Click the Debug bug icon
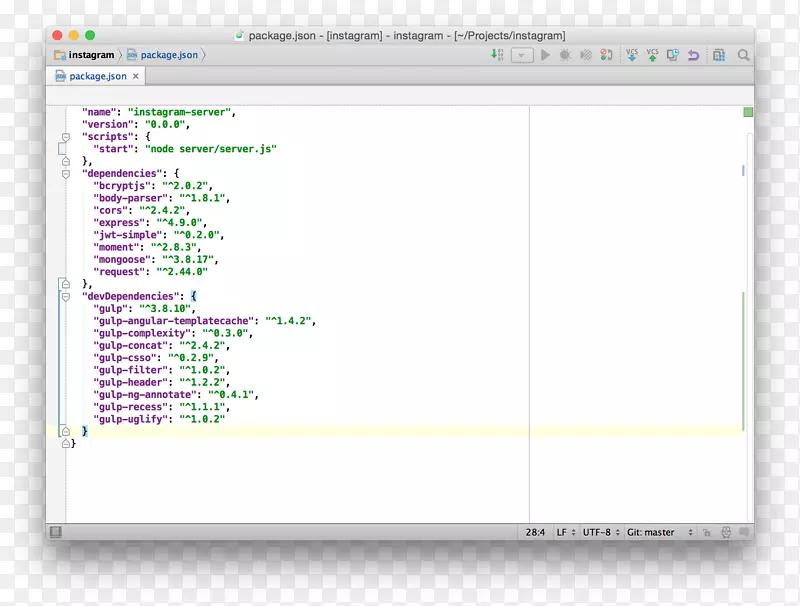Image resolution: width=800 pixels, height=606 pixels. click(565, 56)
